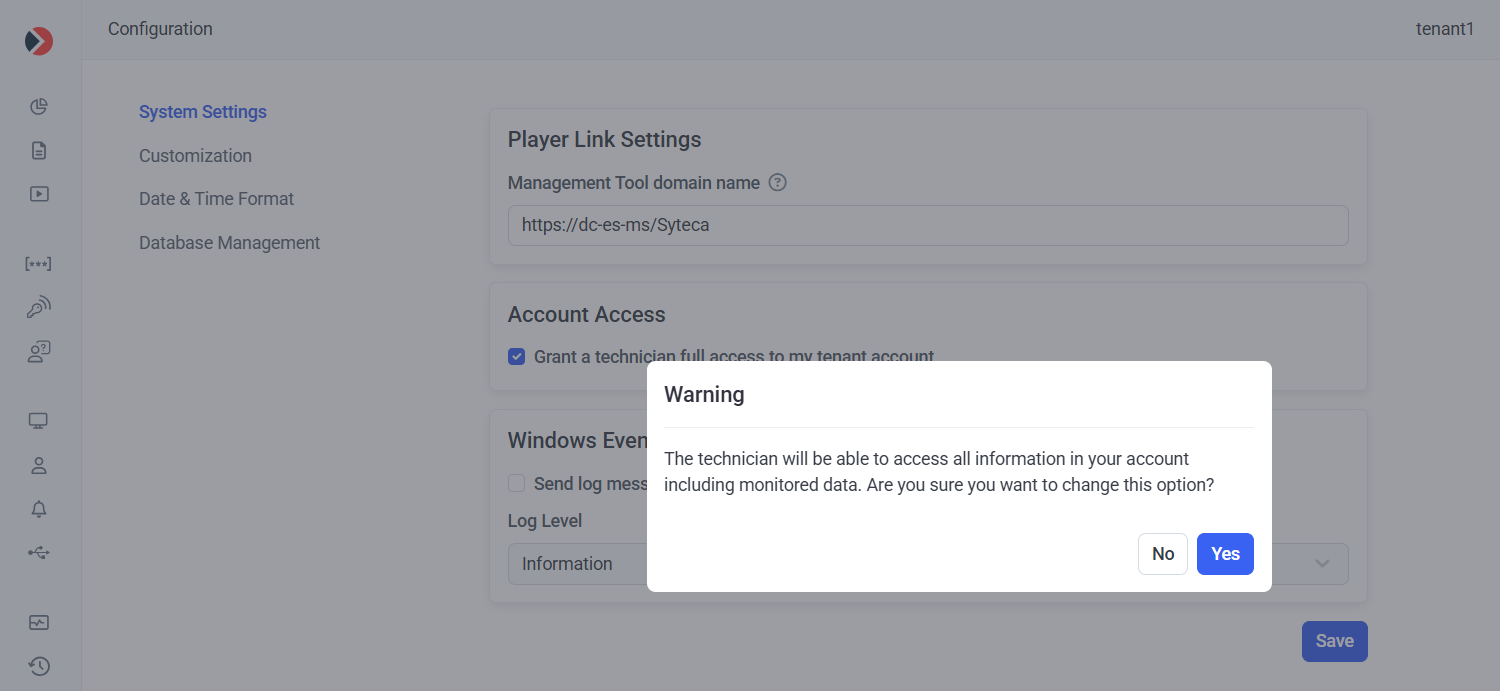Open the user person sidebar icon

(39, 465)
